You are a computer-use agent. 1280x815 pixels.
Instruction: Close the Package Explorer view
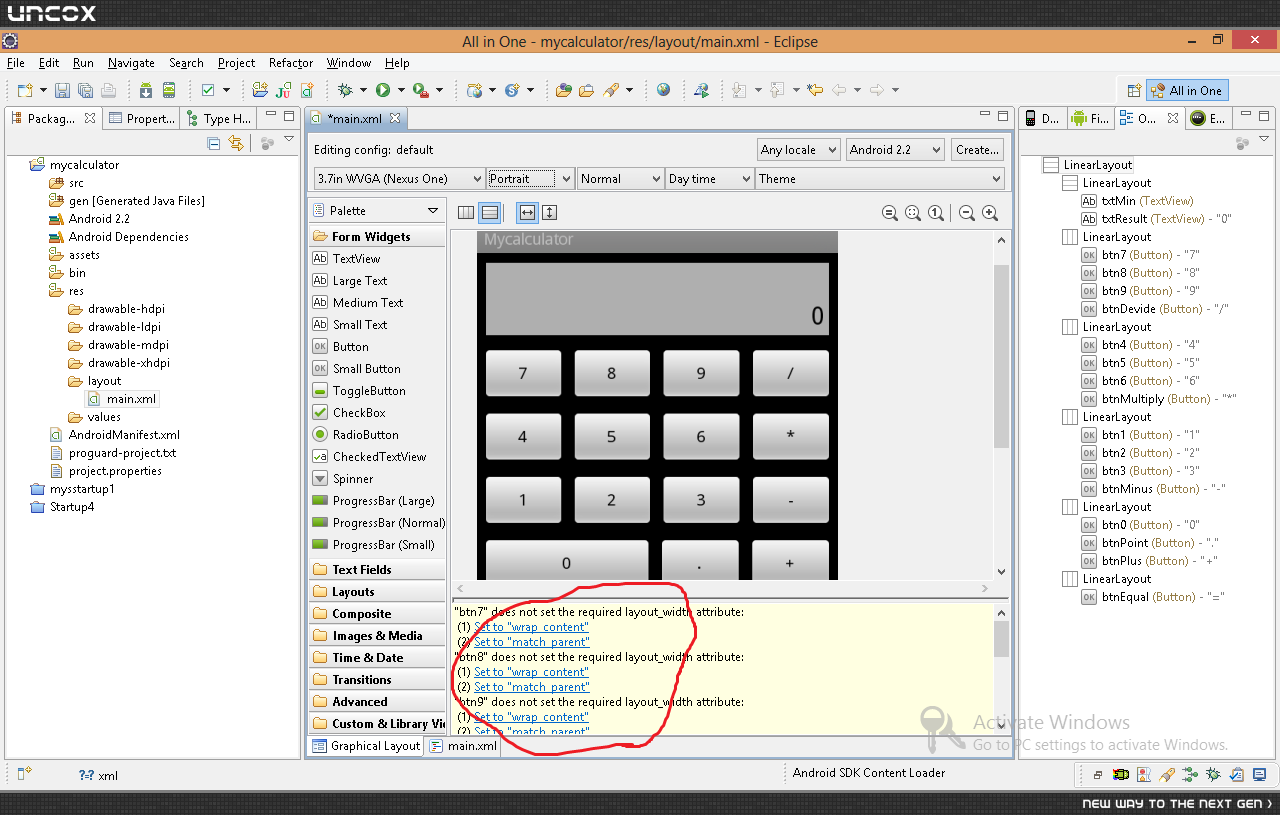[x=90, y=118]
